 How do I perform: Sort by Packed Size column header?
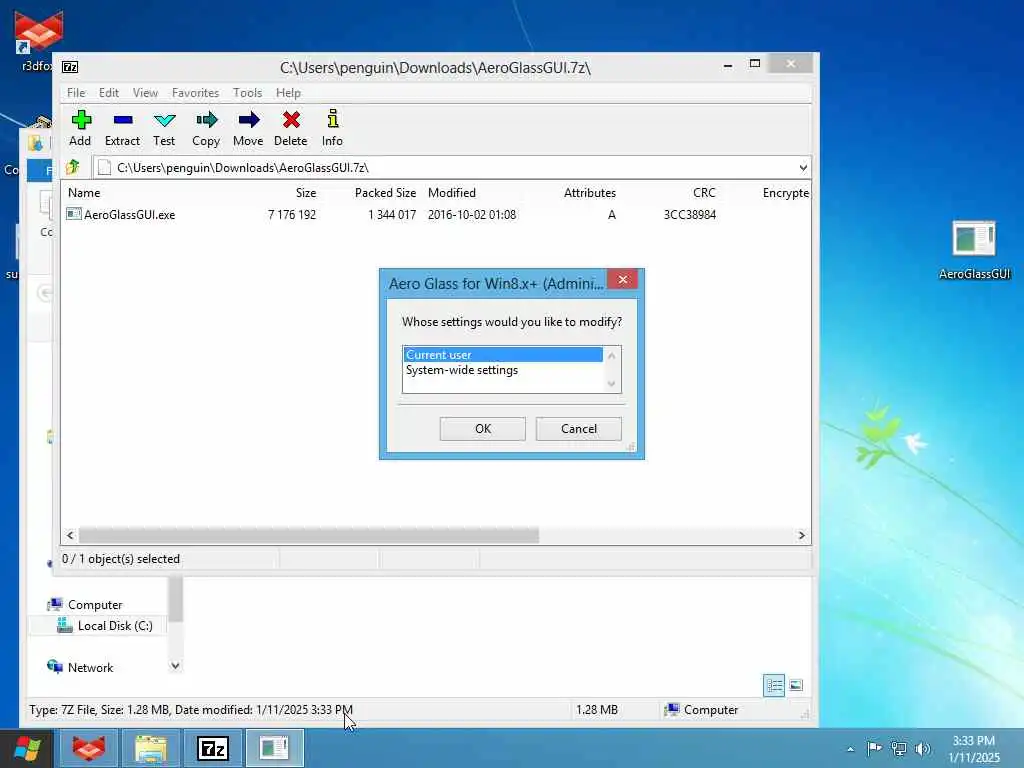(385, 193)
